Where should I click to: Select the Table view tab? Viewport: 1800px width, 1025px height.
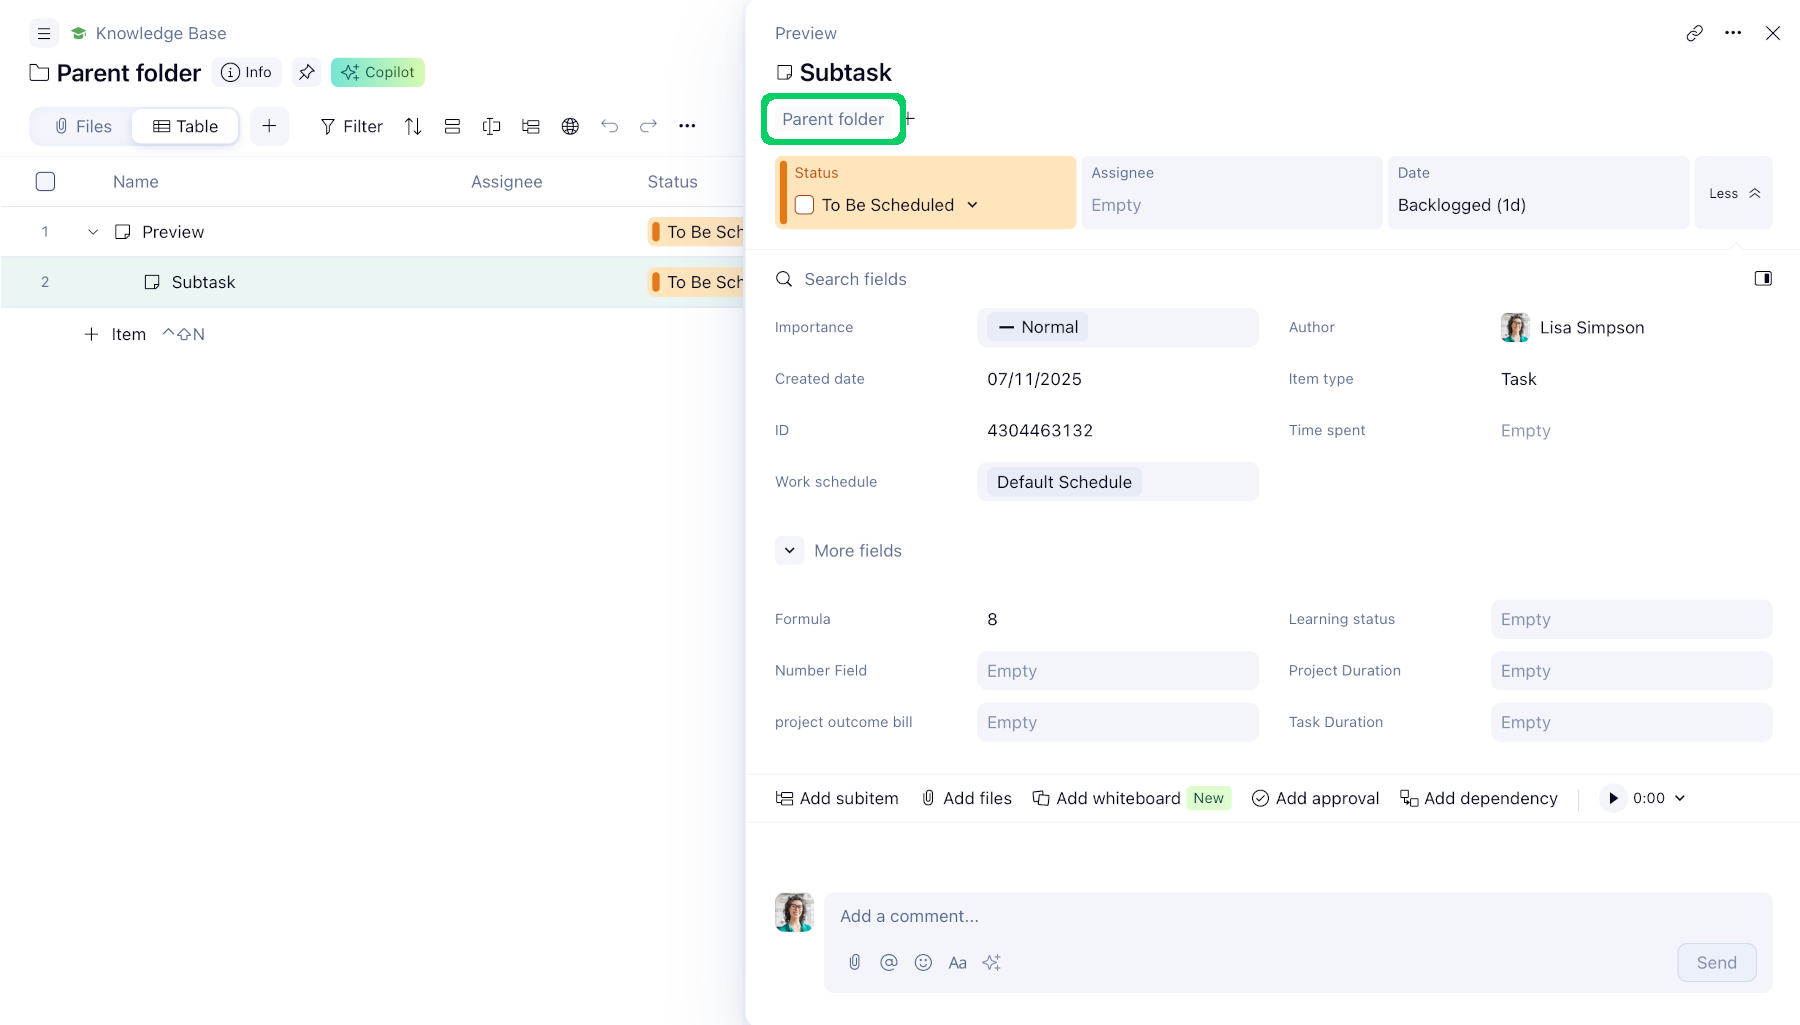pyautogui.click(x=186, y=126)
